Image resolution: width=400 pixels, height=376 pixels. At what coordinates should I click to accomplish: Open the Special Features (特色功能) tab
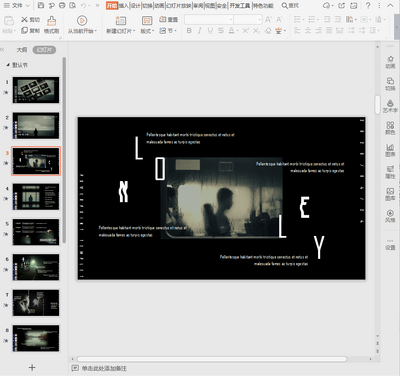tap(263, 6)
